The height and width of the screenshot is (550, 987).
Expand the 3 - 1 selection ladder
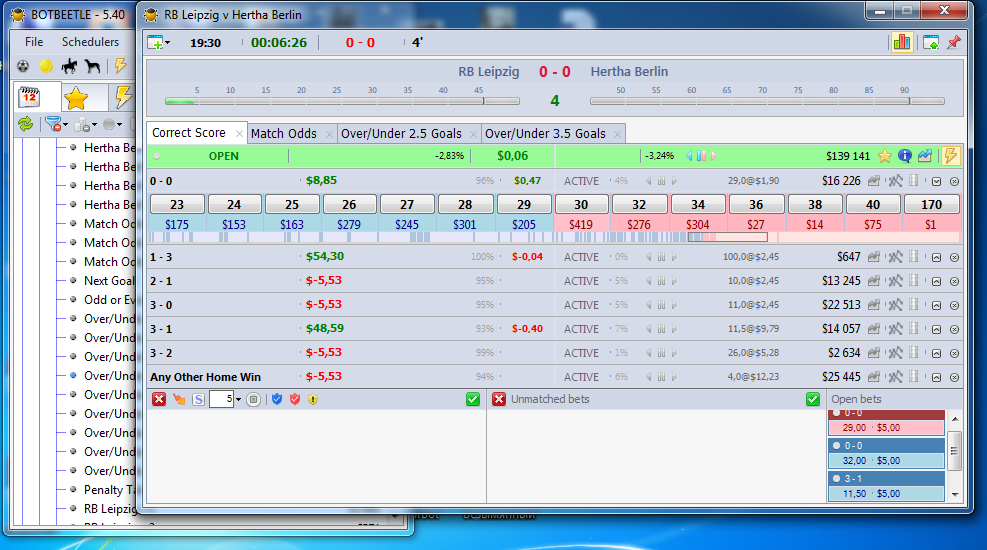coord(937,329)
